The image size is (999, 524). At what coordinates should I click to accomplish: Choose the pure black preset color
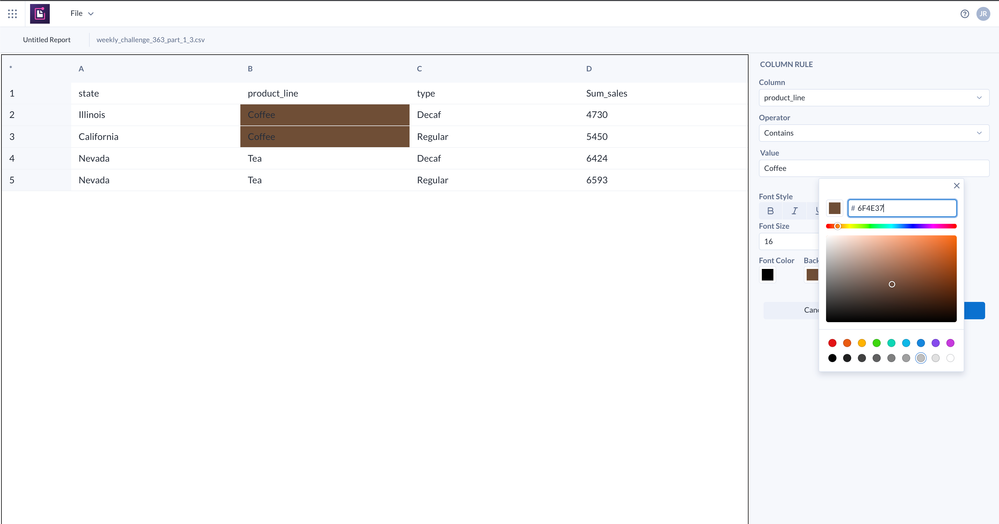click(x=832, y=358)
